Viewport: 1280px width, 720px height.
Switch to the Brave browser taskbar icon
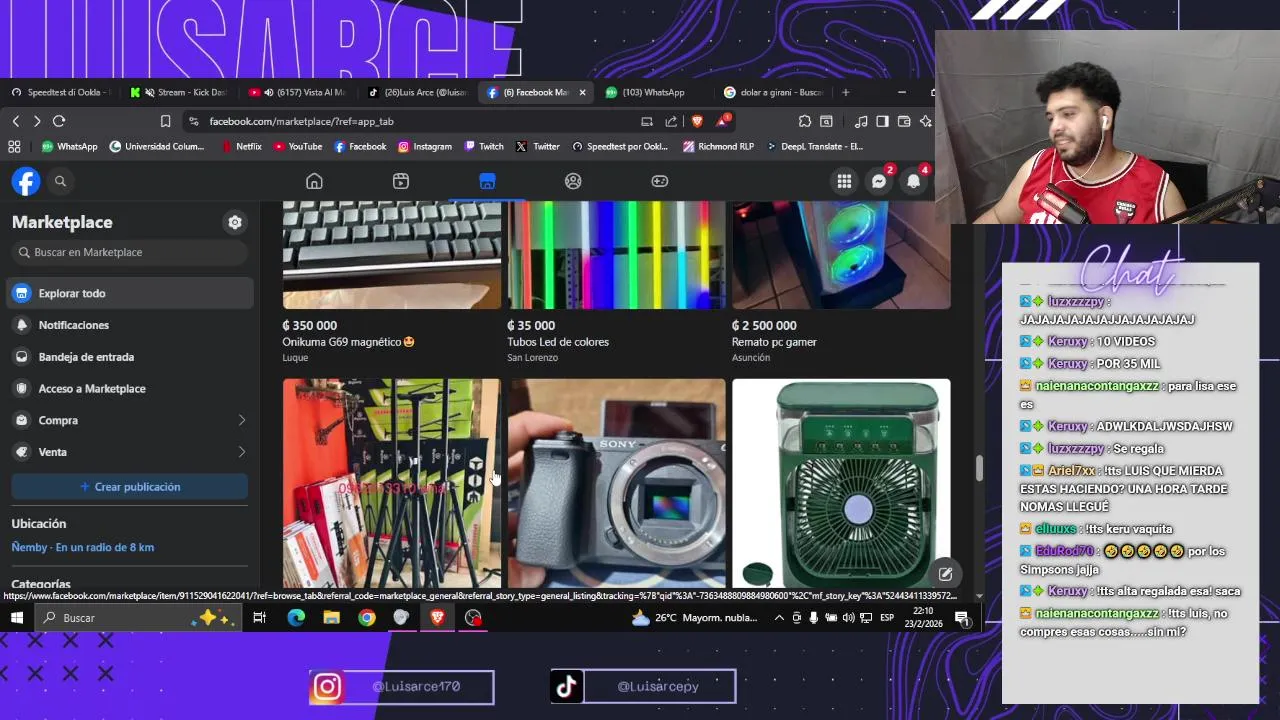tap(437, 618)
